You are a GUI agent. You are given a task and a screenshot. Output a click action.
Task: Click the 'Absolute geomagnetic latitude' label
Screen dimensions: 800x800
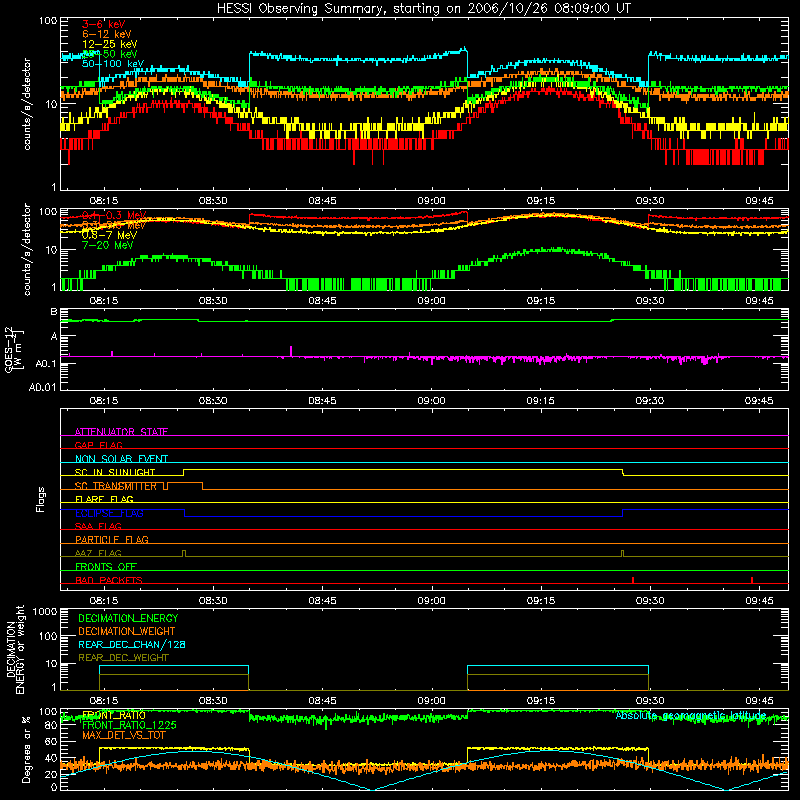(691, 715)
